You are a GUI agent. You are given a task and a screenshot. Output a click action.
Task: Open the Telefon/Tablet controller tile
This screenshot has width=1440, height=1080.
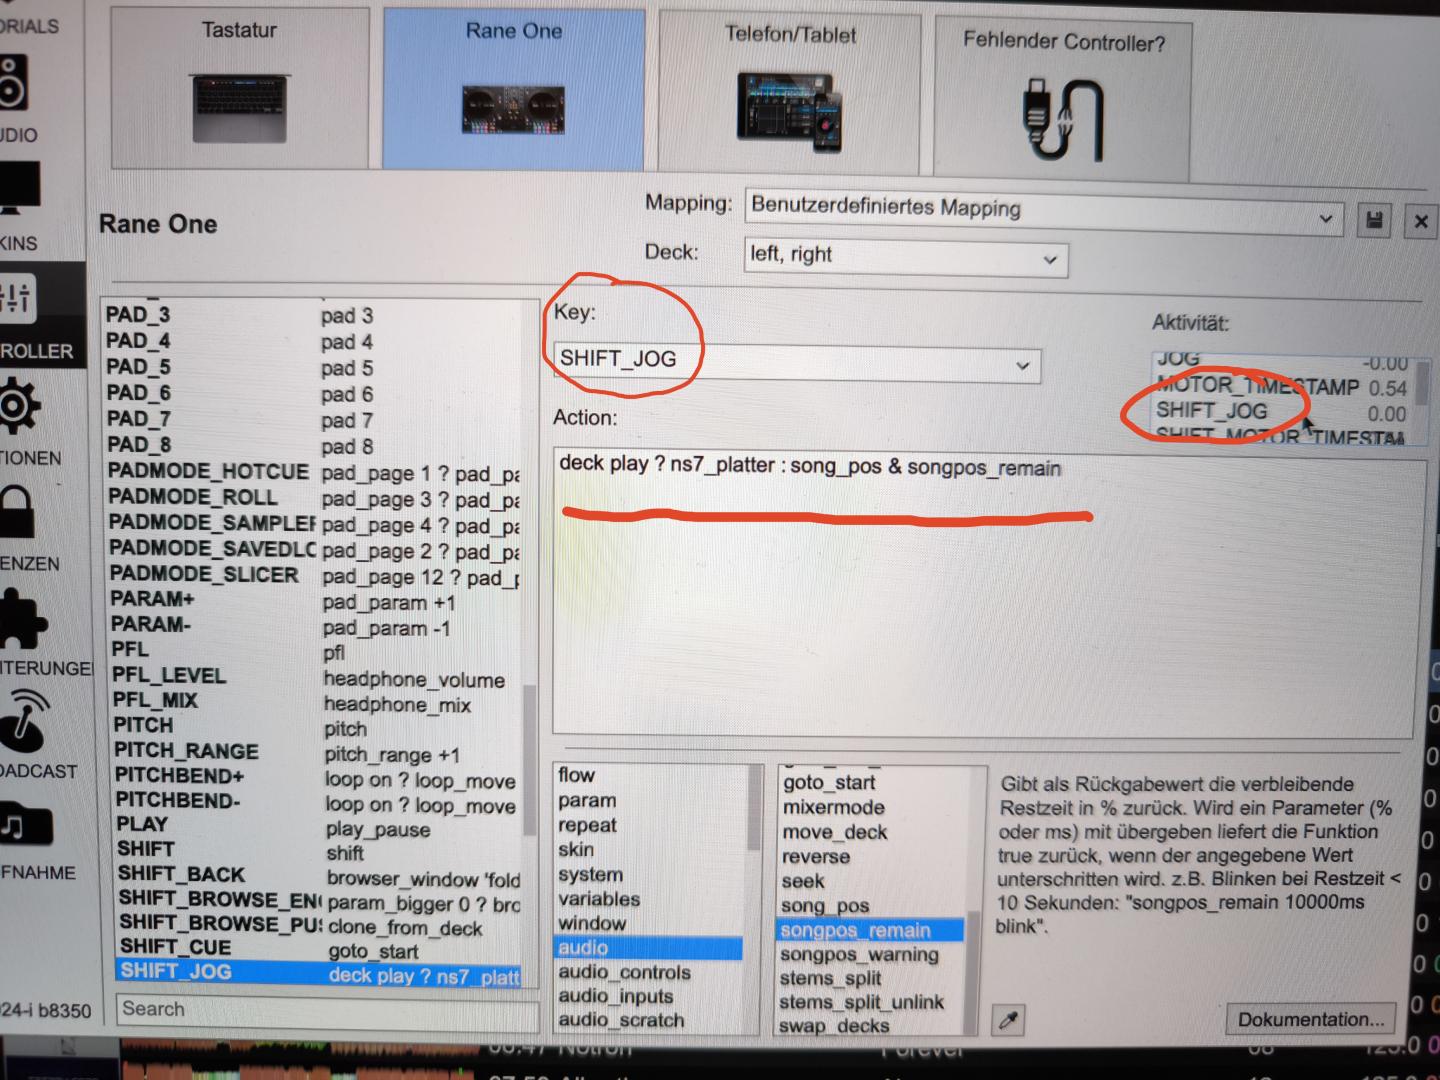[789, 93]
